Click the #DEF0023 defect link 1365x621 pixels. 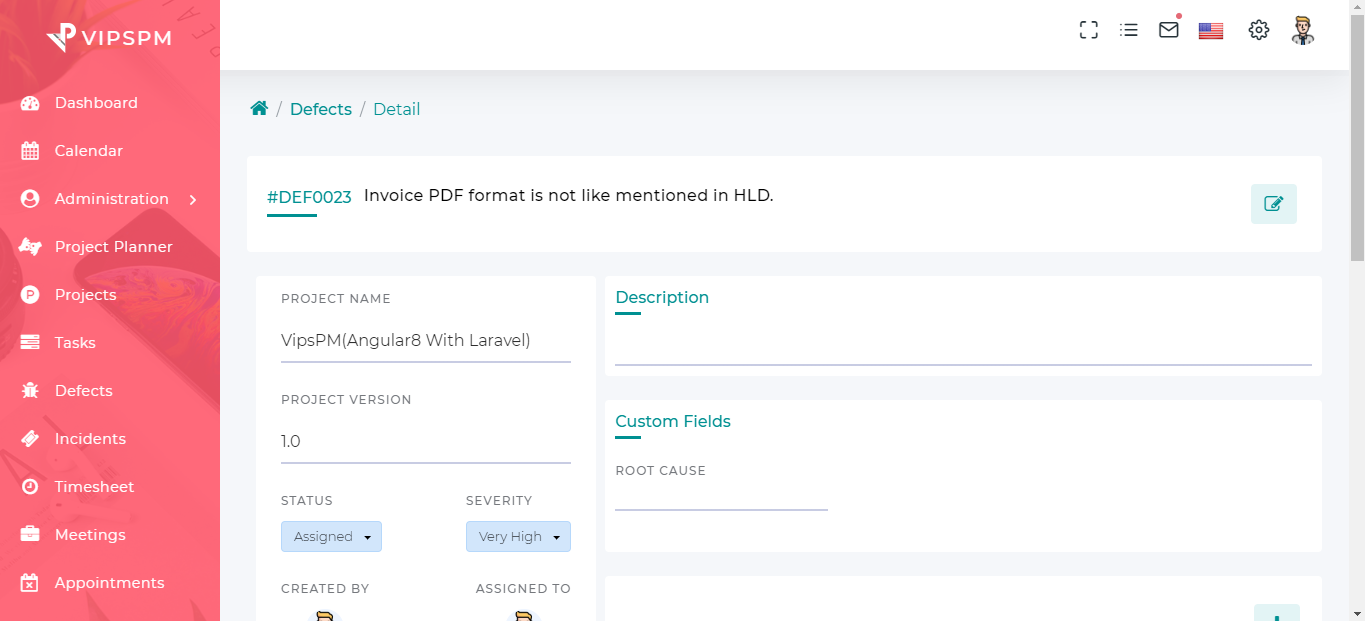308,197
